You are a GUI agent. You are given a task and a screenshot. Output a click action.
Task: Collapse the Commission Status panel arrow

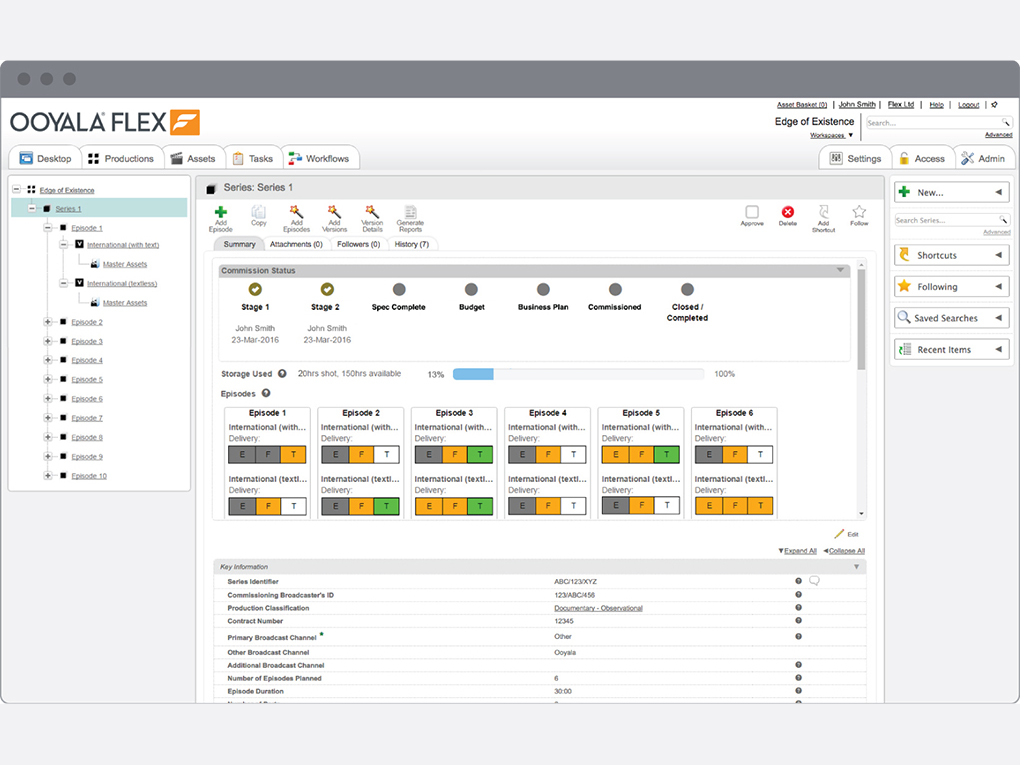pyautogui.click(x=840, y=270)
